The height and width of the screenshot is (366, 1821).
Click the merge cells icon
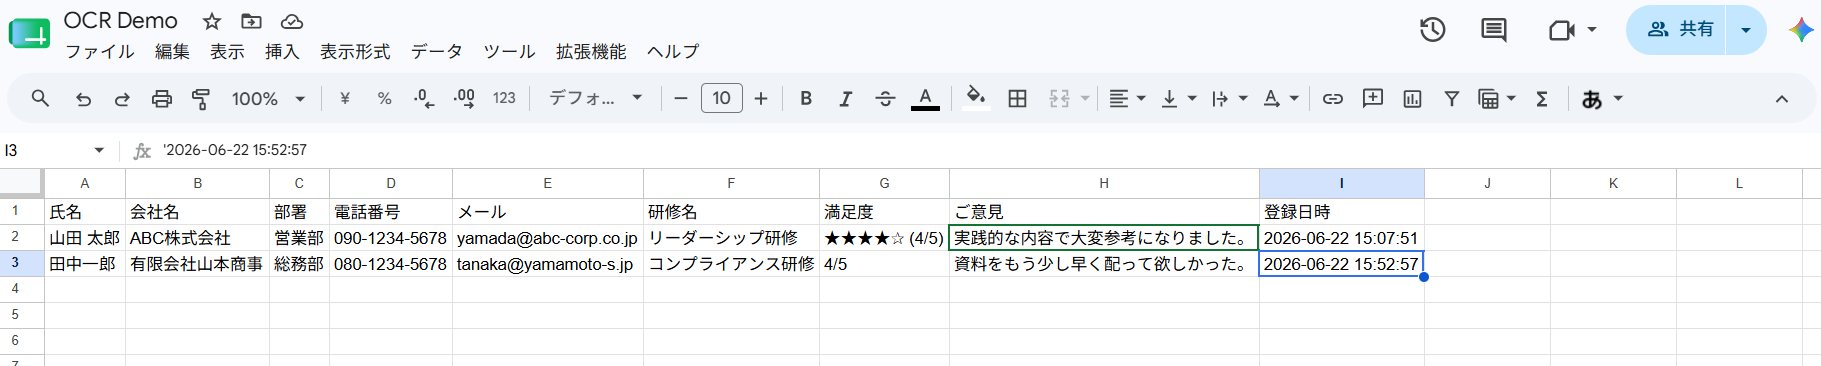click(1060, 98)
